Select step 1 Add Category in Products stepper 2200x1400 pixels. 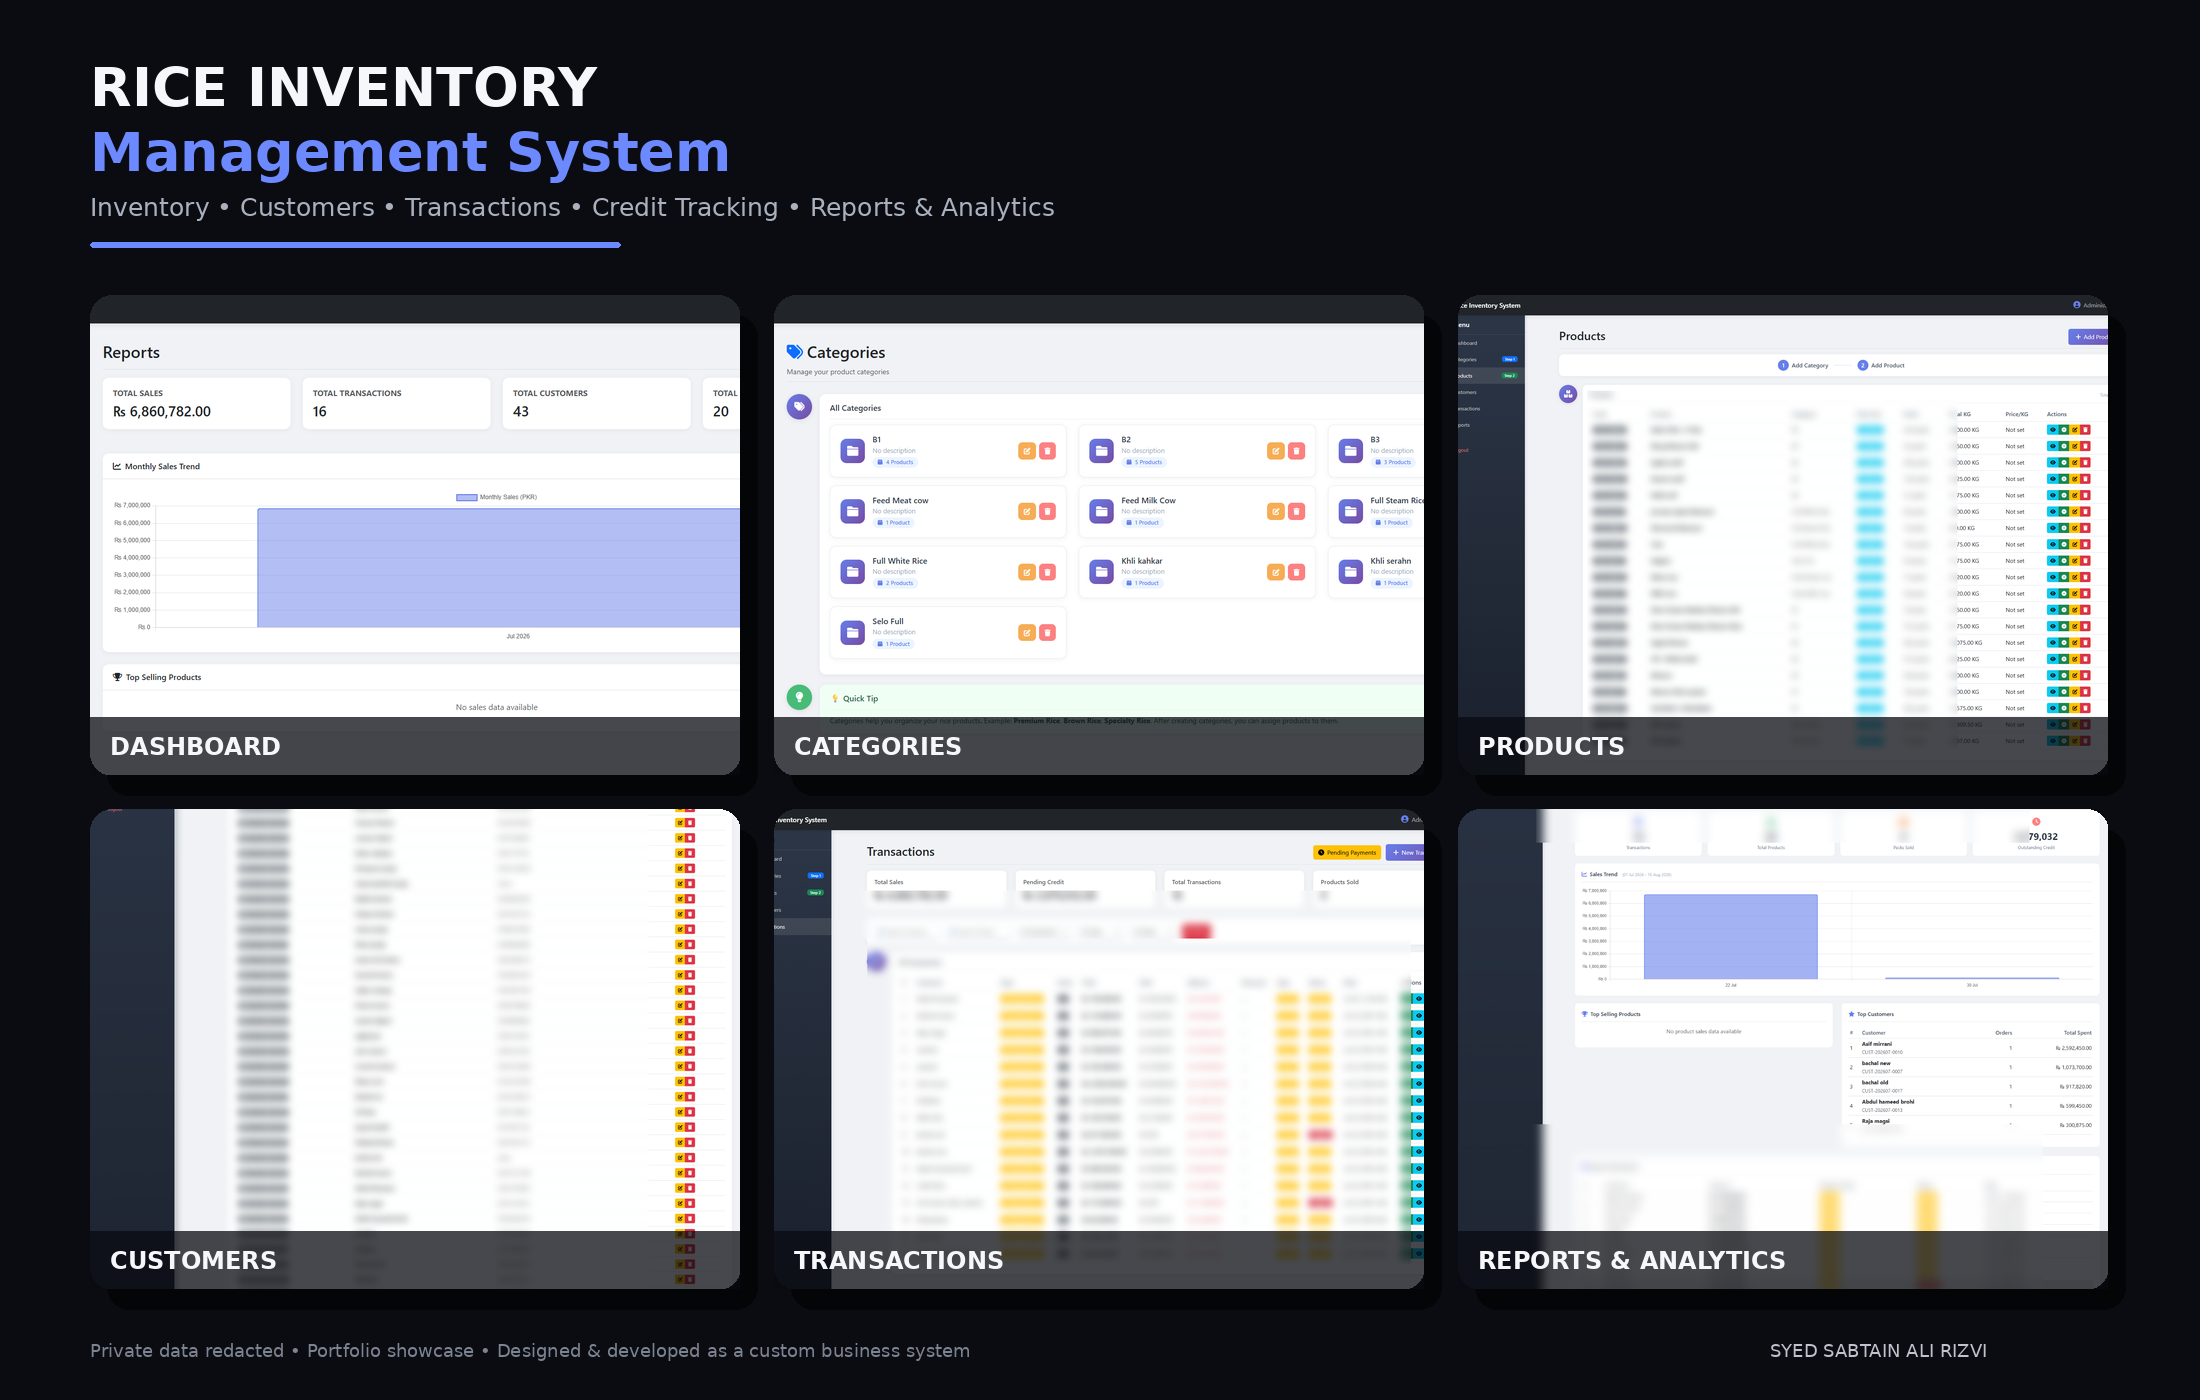point(1803,365)
